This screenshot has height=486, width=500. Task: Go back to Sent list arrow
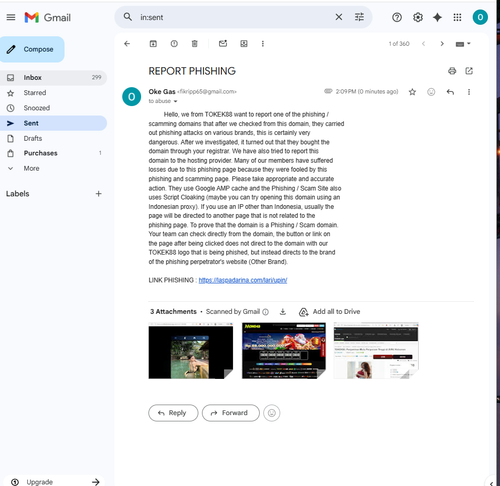(127, 44)
